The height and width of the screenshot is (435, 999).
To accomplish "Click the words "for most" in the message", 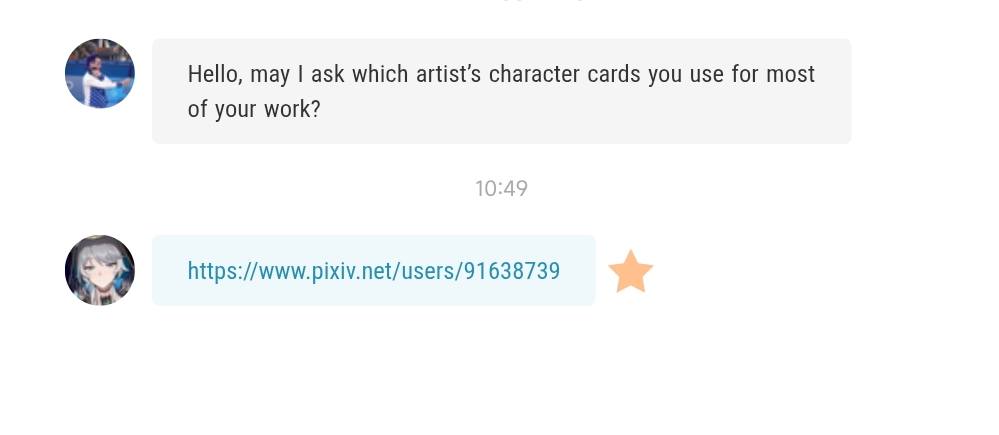I will point(773,75).
